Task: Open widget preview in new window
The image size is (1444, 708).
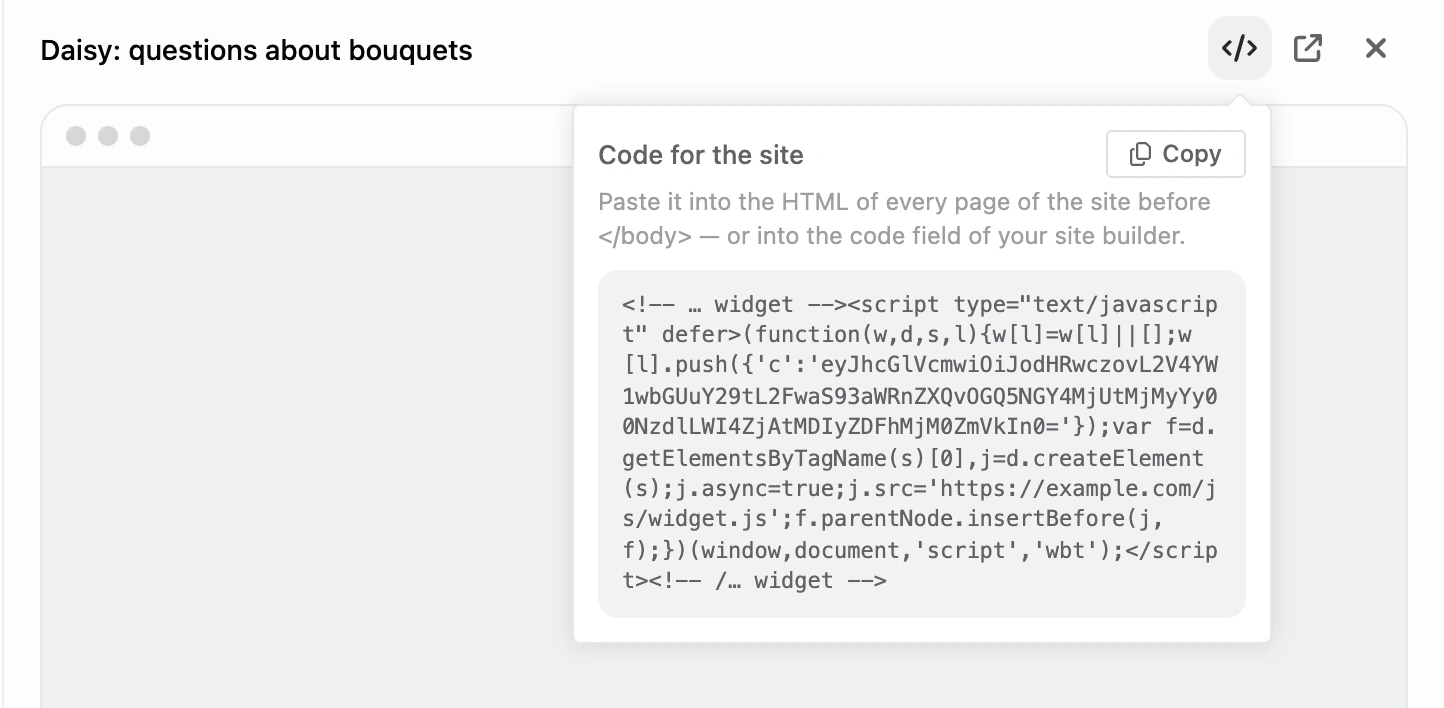Action: (1308, 48)
